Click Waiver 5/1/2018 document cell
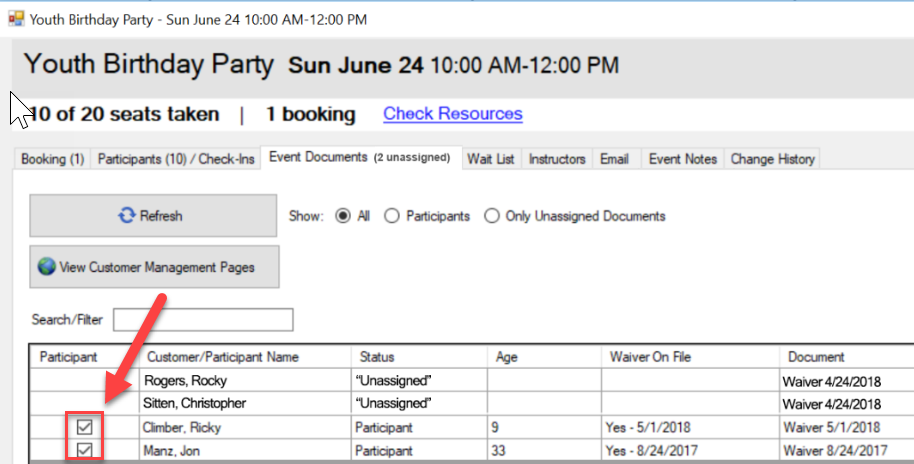The height and width of the screenshot is (464, 914). pos(831,428)
